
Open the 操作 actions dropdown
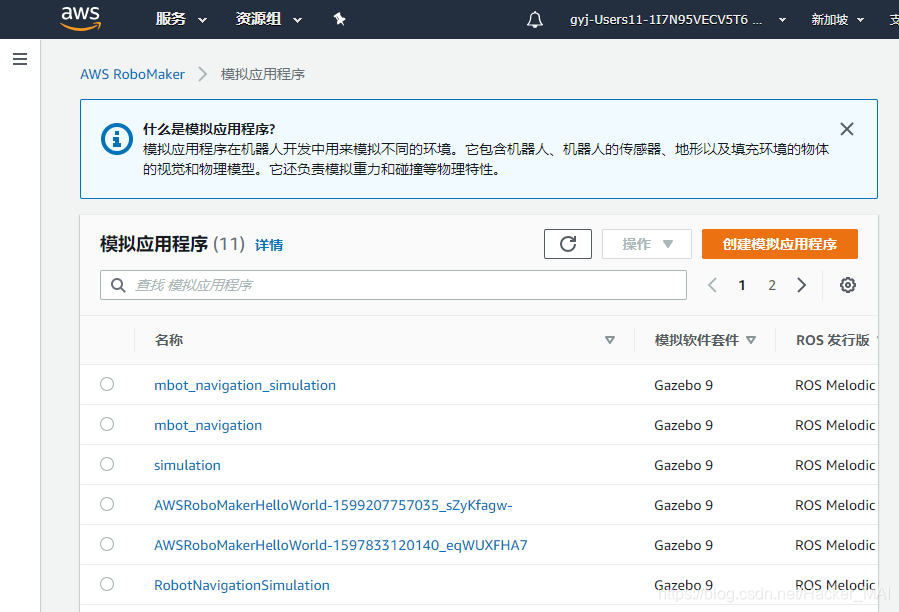647,244
